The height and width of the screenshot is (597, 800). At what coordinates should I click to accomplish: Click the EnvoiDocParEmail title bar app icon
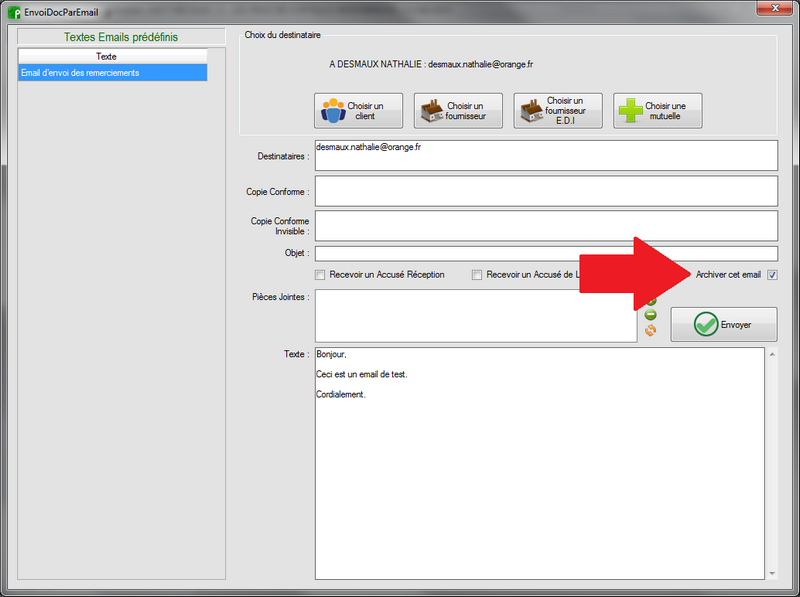coord(14,12)
